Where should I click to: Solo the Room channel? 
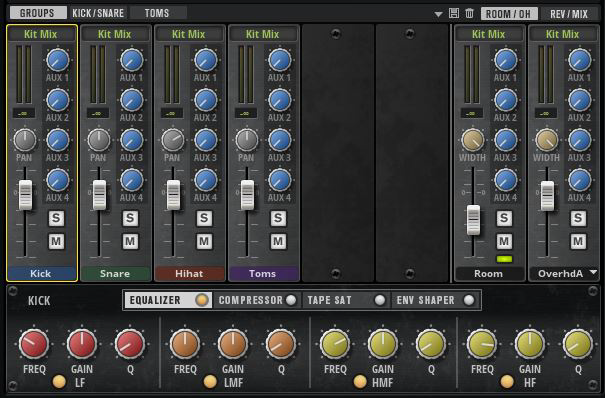coord(504,218)
